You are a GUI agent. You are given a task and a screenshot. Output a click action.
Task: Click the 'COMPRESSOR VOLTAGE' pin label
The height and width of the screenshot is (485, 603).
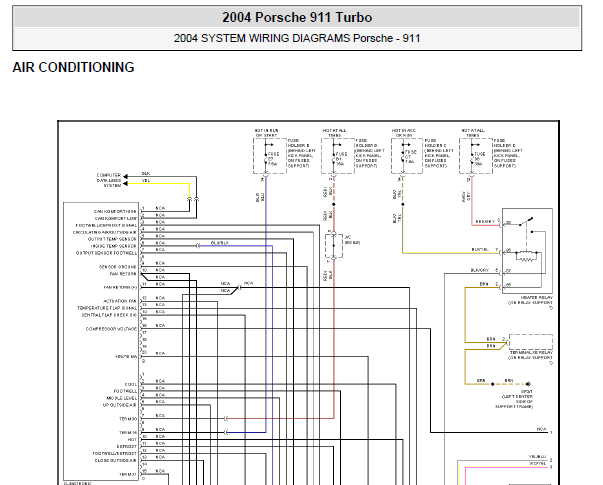point(111,329)
